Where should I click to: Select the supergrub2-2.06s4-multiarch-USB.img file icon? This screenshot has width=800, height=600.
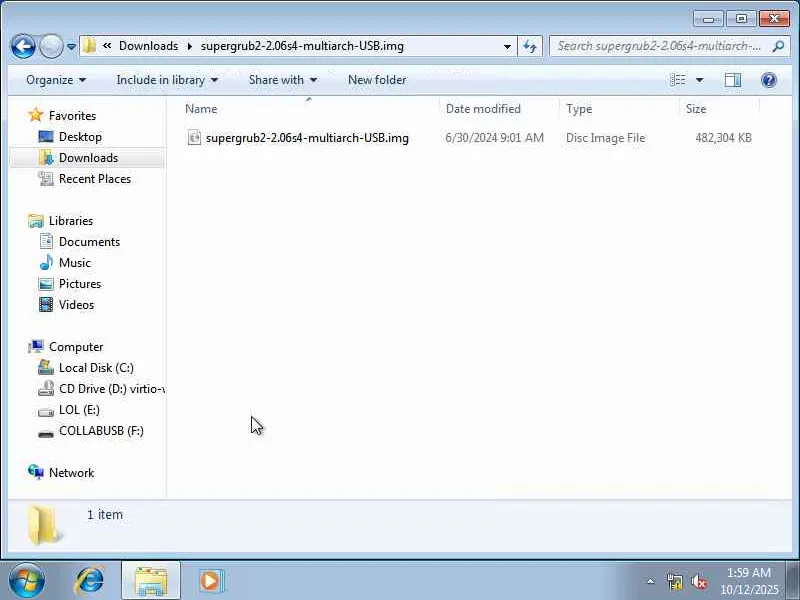(194, 137)
